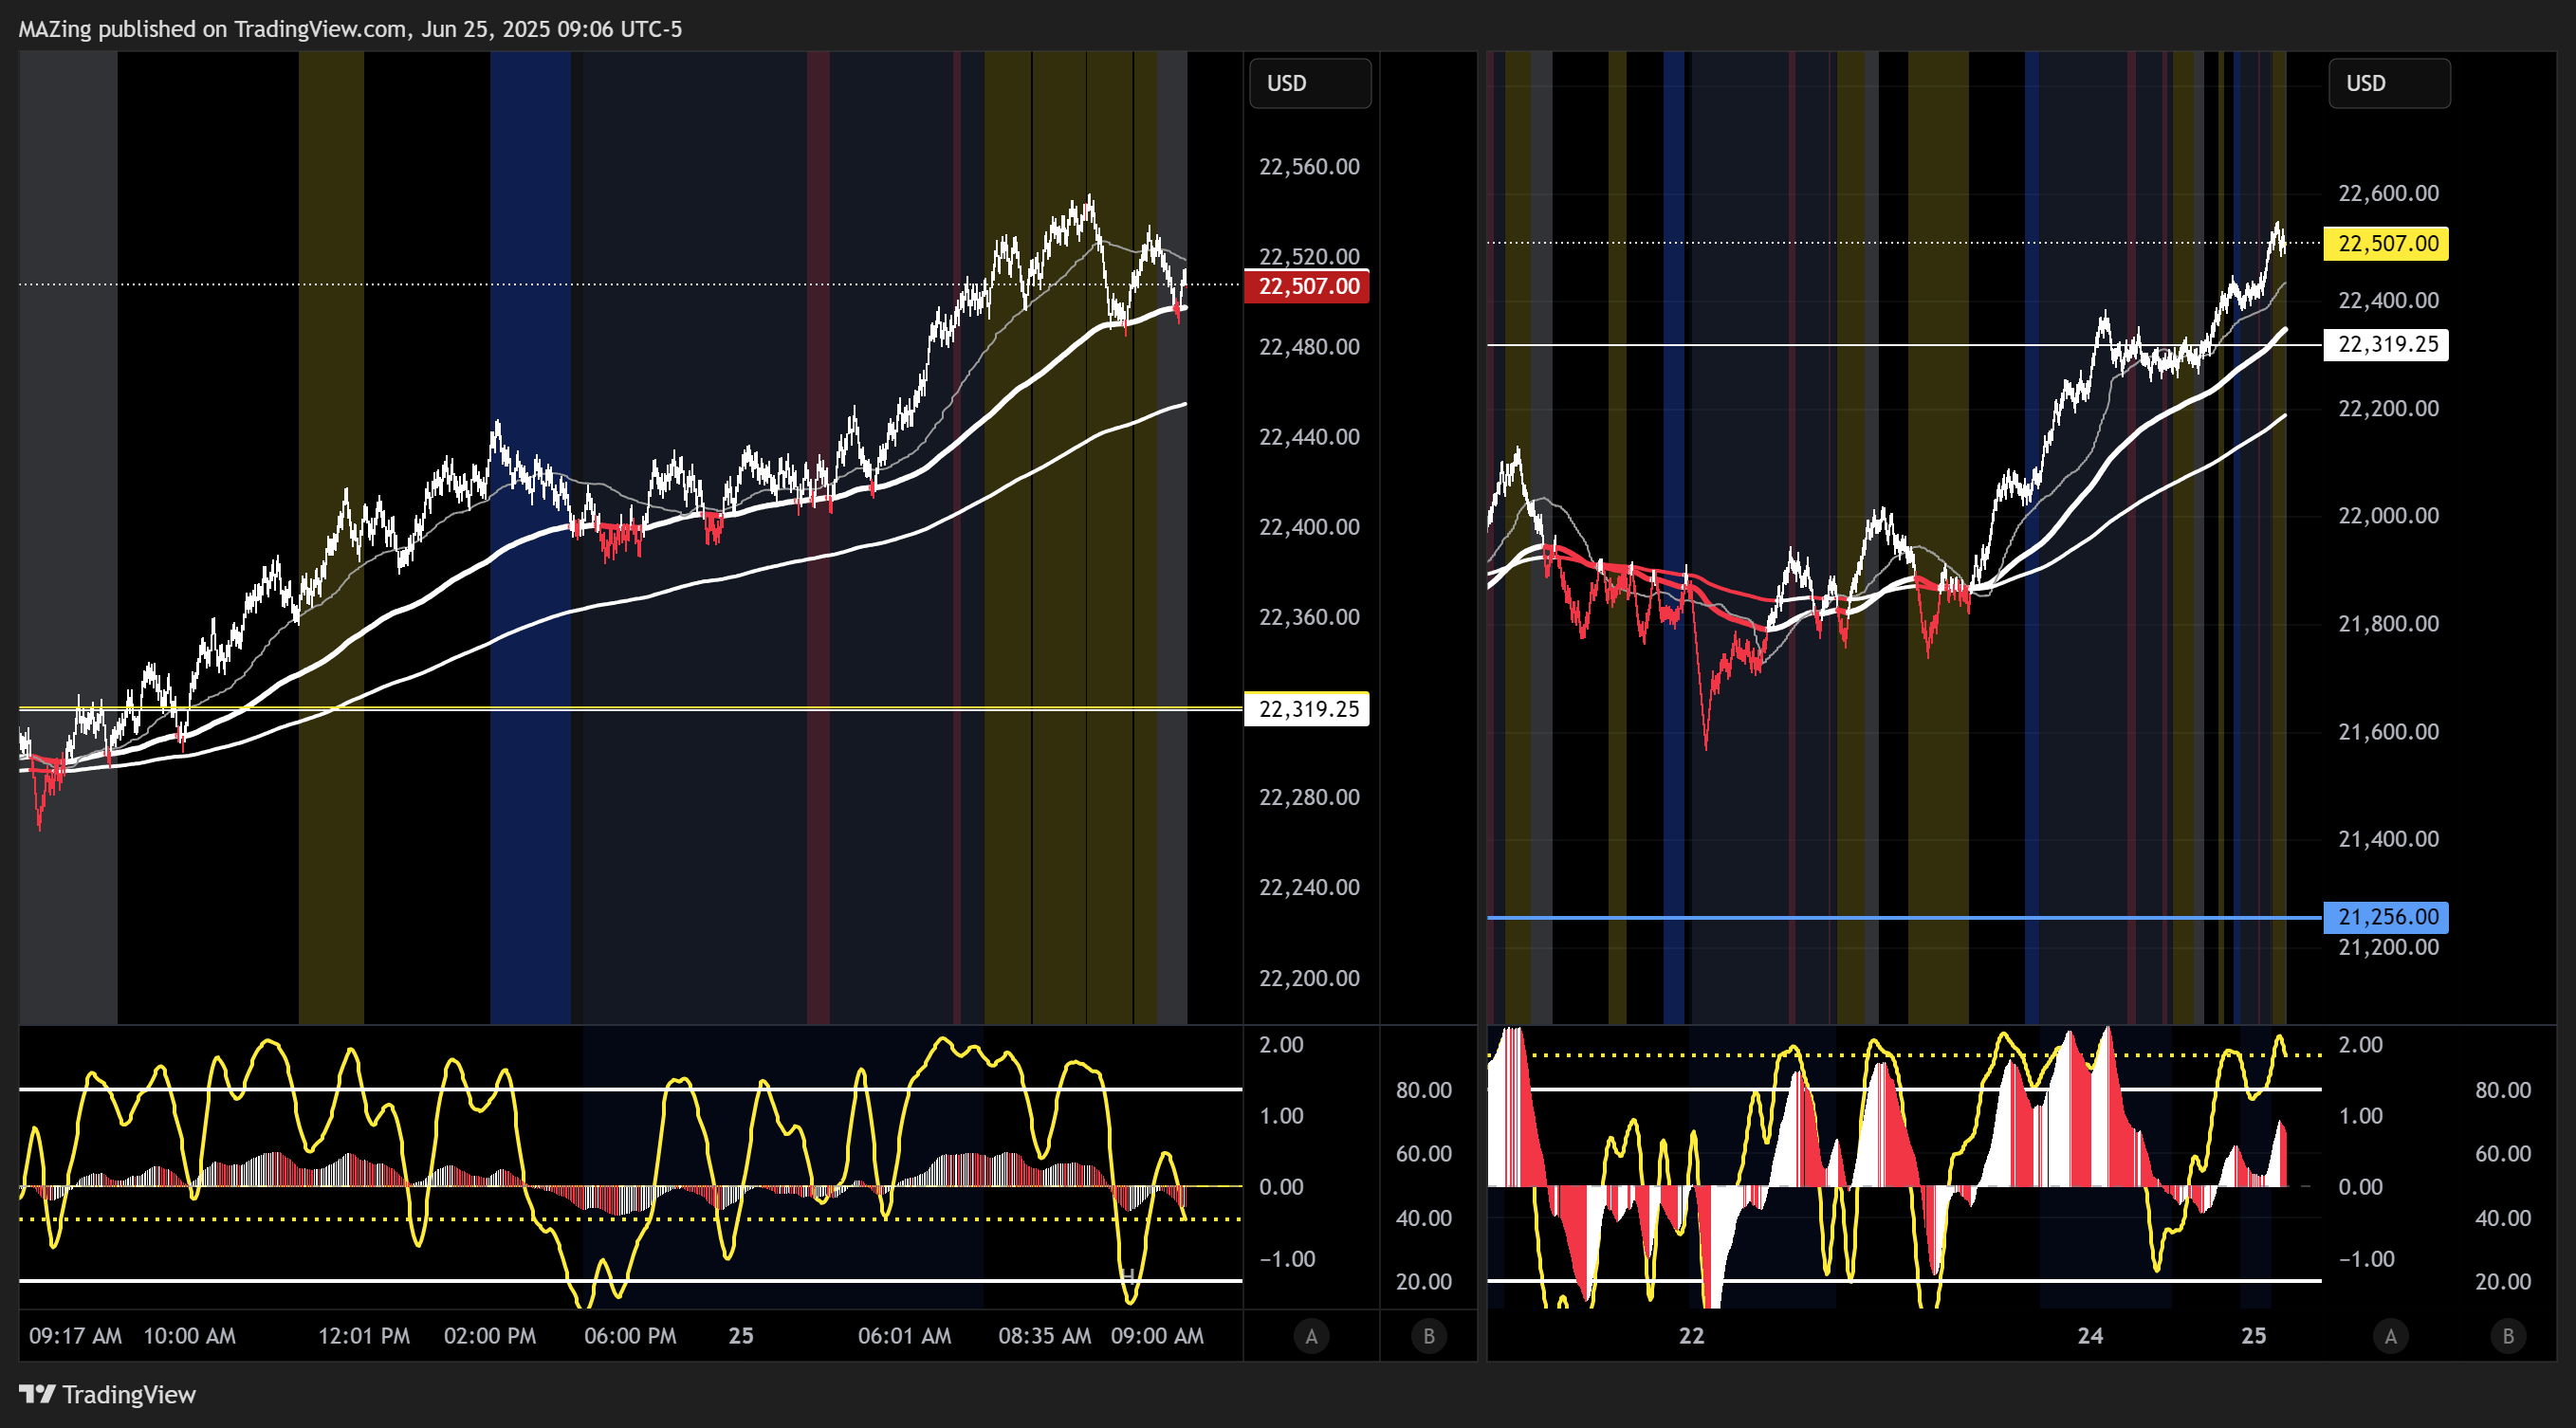Image resolution: width=2576 pixels, height=1428 pixels.
Task: Click the 21,600.00 price scale value
Action: 2388,731
